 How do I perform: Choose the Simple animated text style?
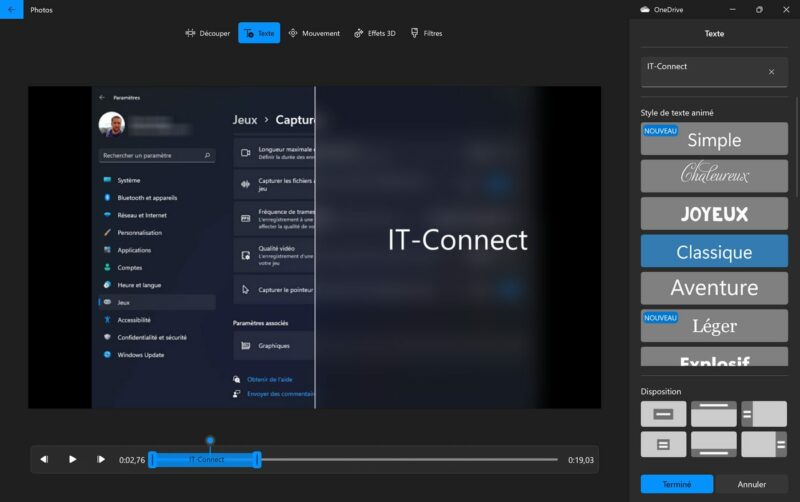[714, 139]
